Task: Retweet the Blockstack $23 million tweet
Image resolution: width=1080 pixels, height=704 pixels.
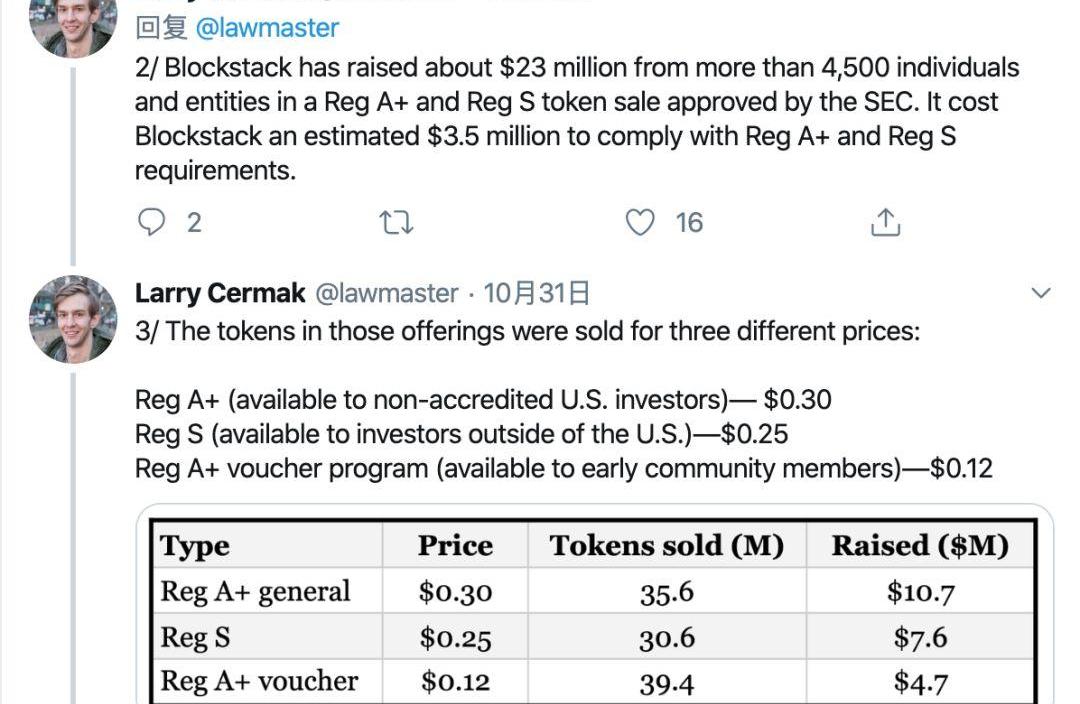Action: 396,222
